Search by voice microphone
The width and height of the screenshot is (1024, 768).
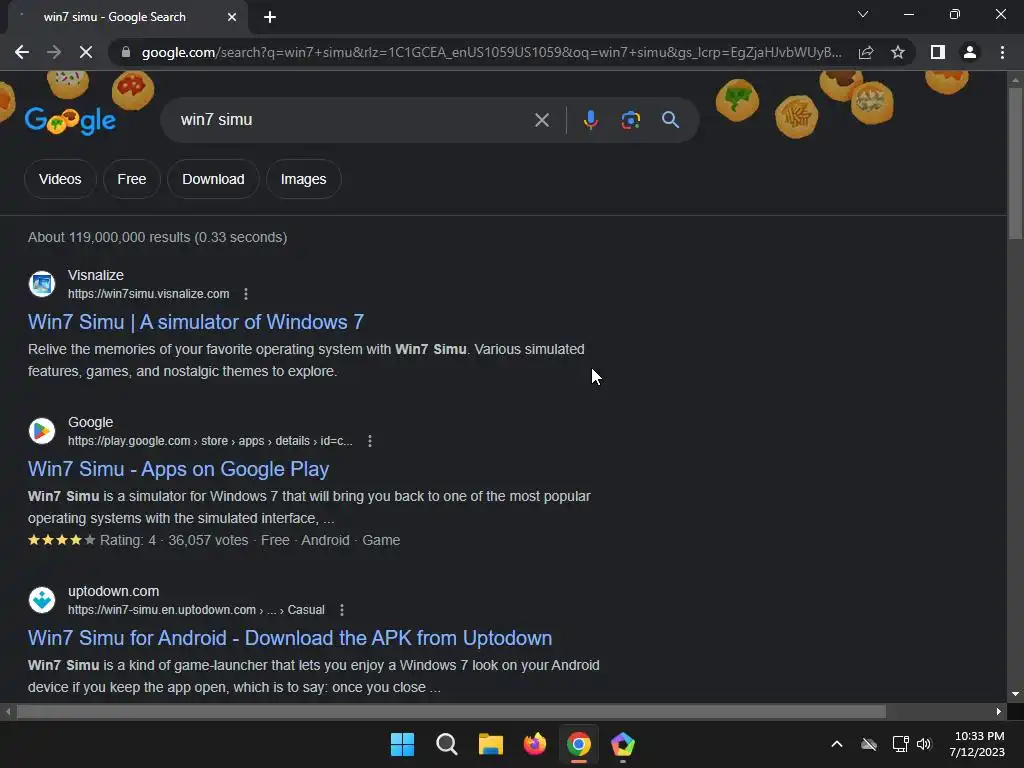point(590,120)
